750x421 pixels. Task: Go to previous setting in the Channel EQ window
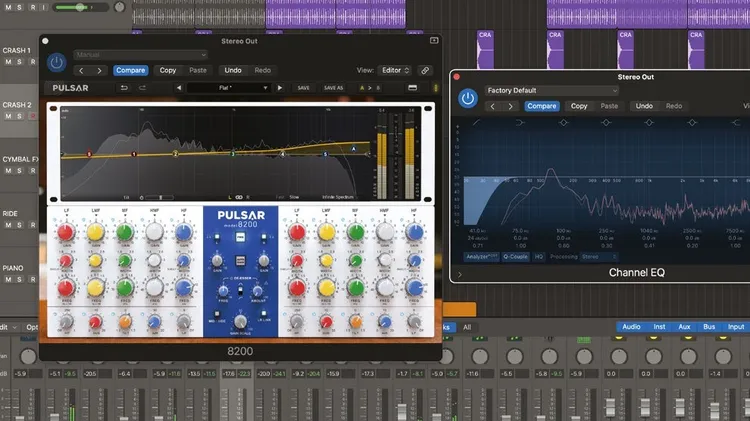pos(493,106)
